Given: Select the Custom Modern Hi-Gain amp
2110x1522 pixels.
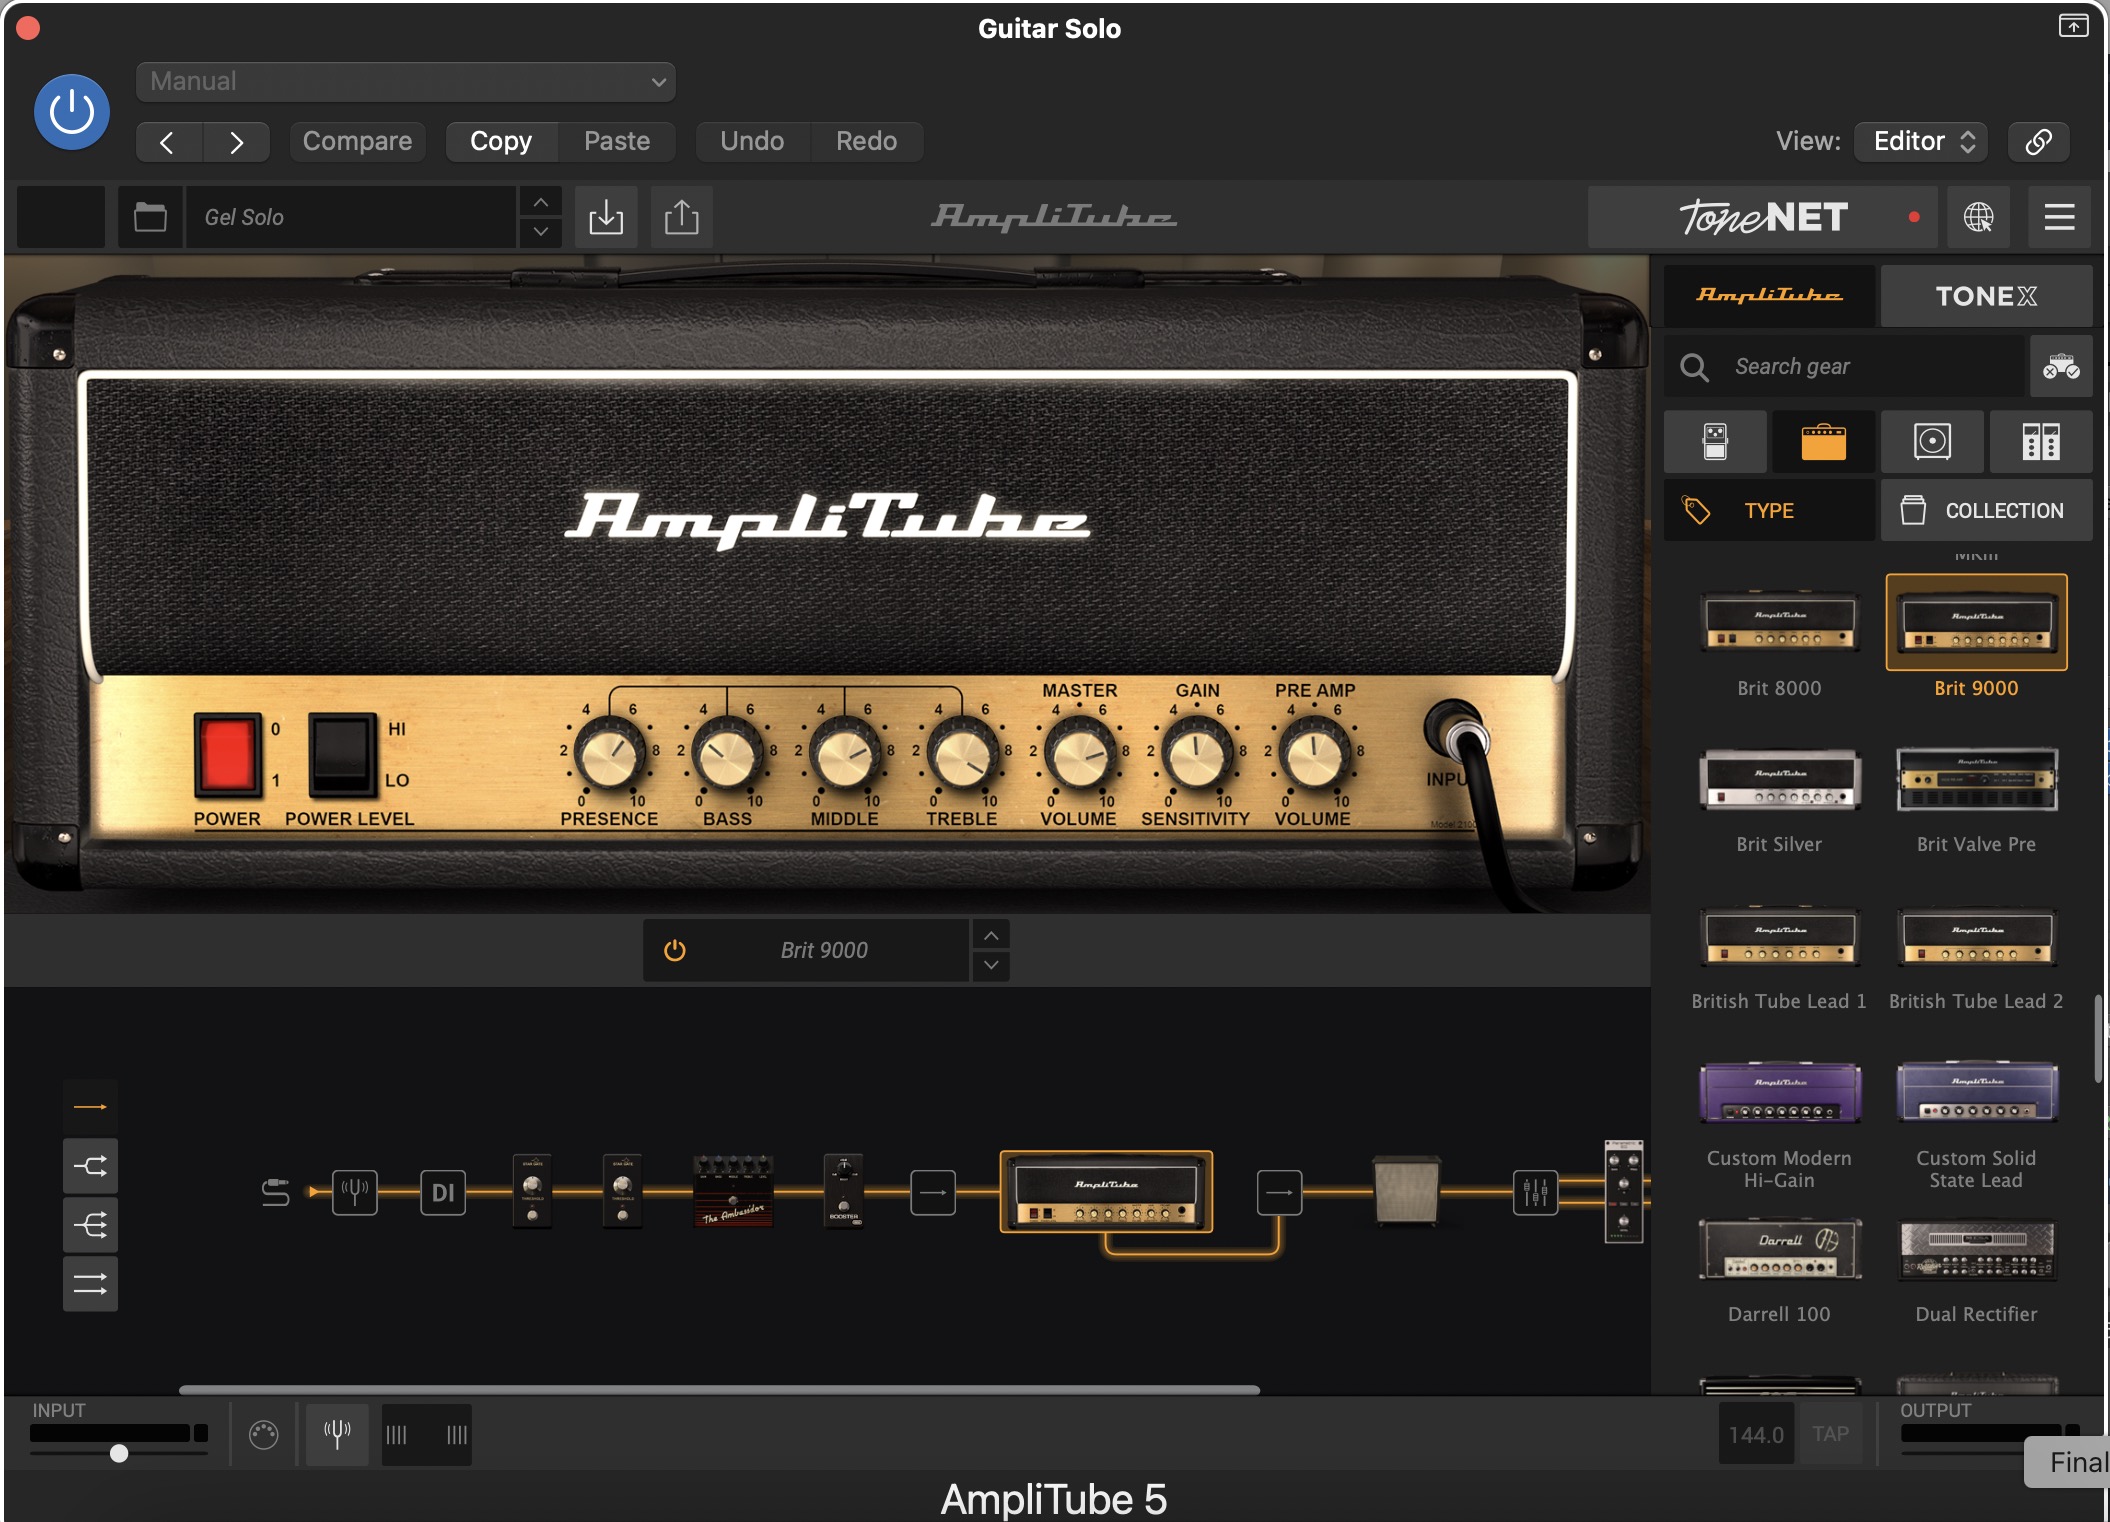Looking at the screenshot, I should (1779, 1092).
